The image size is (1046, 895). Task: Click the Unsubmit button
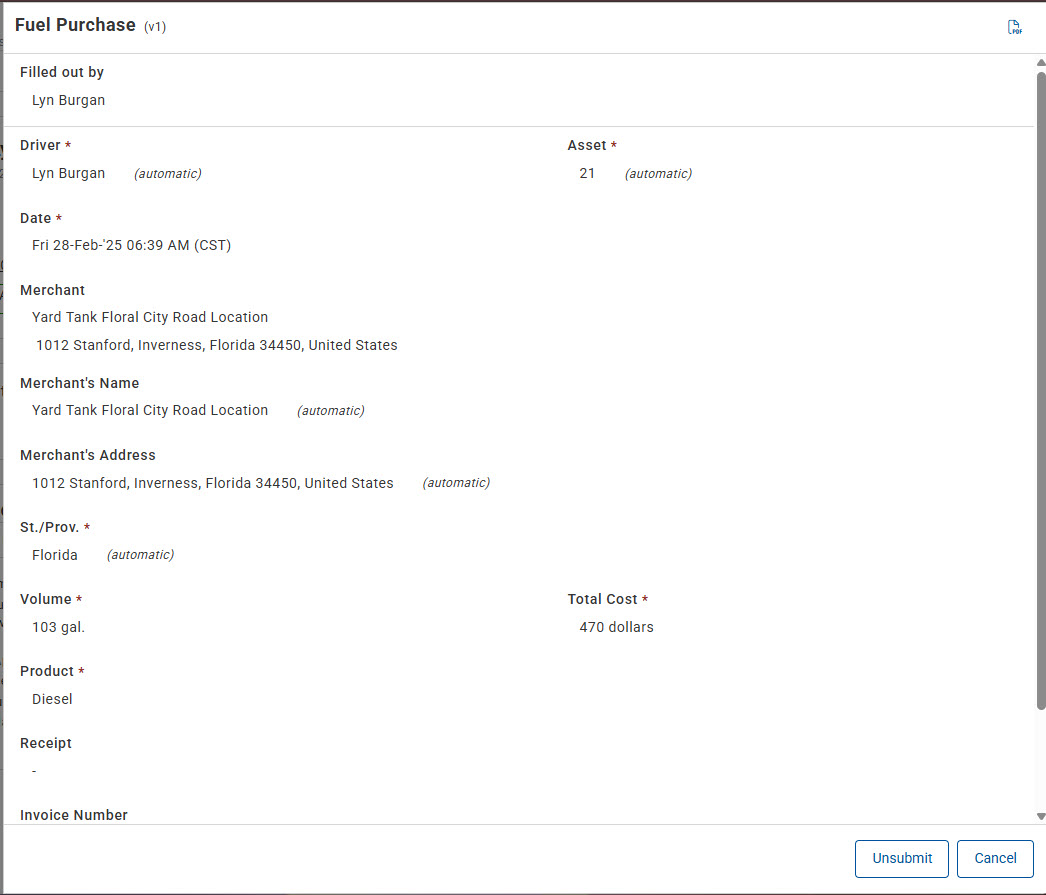[901, 858]
